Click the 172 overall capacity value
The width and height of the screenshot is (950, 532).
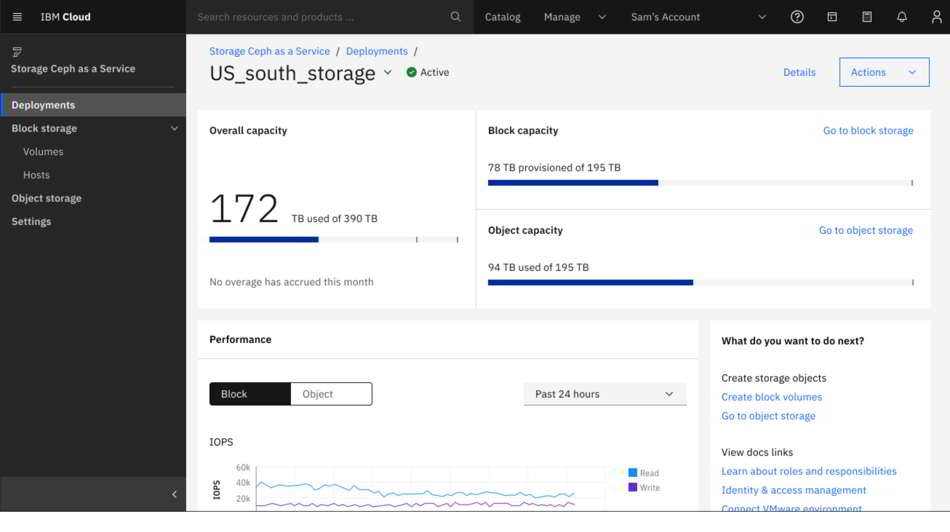click(x=244, y=208)
